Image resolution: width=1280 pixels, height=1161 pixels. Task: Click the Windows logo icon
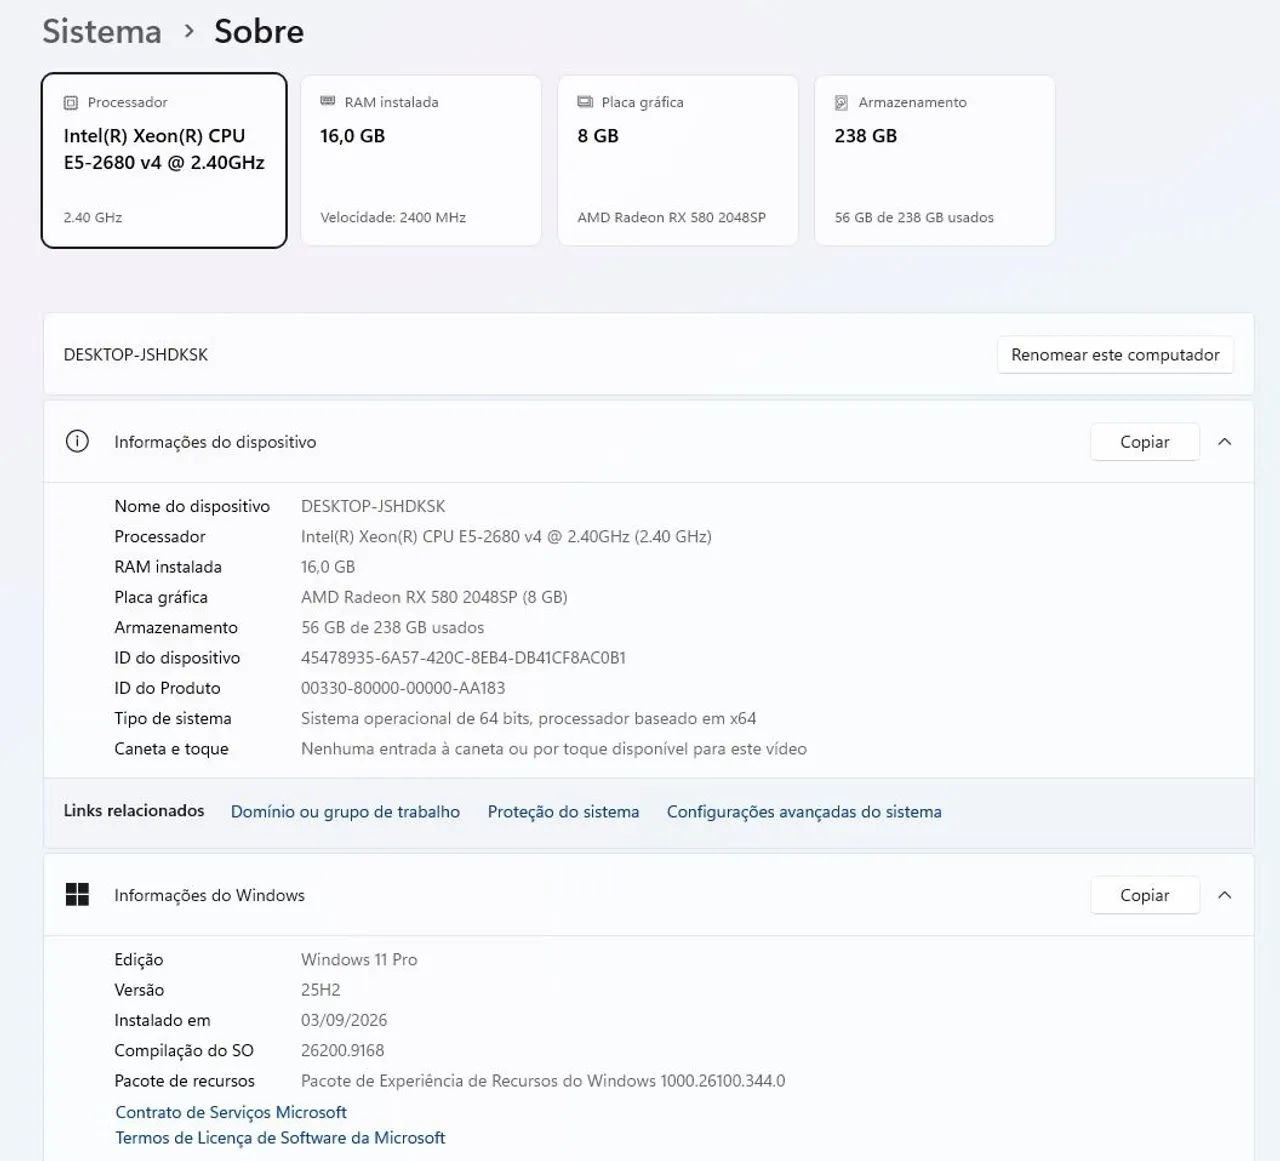click(77, 895)
